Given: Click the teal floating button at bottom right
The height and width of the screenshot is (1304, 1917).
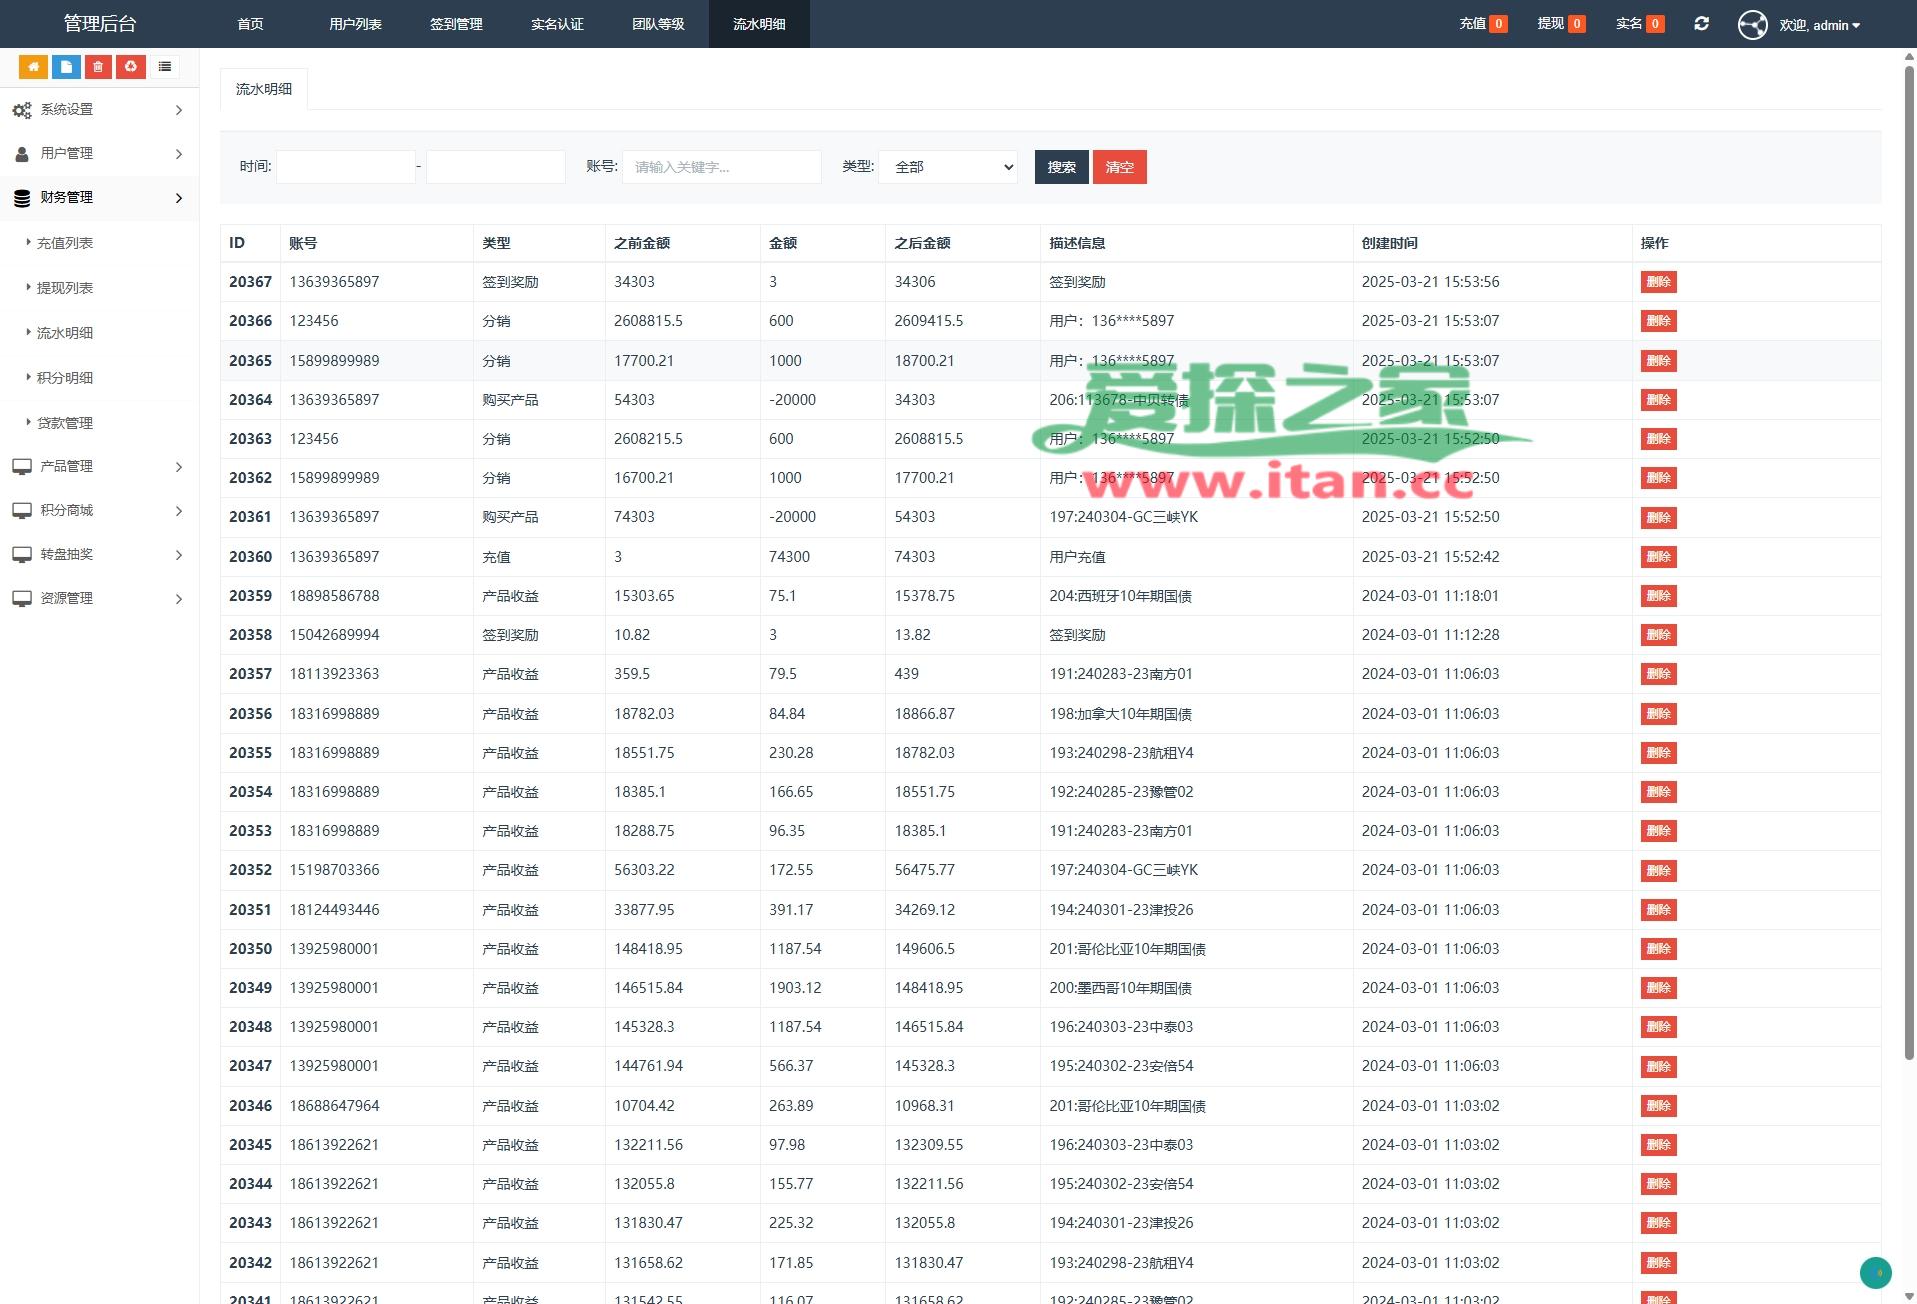Looking at the screenshot, I should [1875, 1272].
